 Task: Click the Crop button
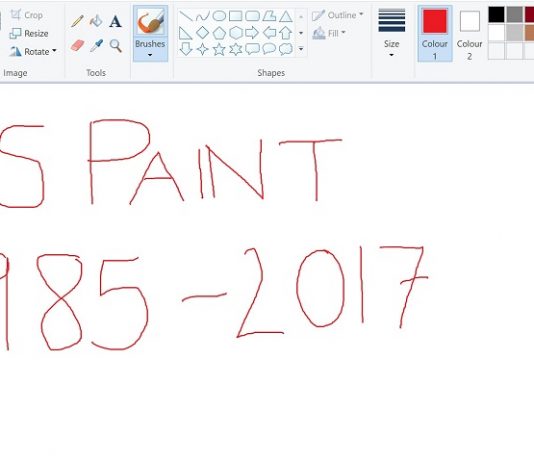coord(27,15)
